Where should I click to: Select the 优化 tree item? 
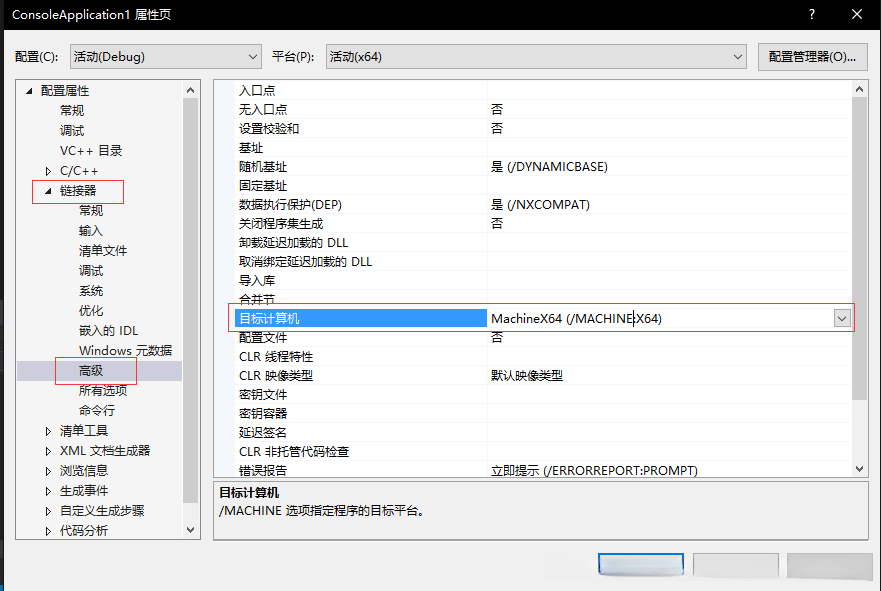tap(91, 311)
